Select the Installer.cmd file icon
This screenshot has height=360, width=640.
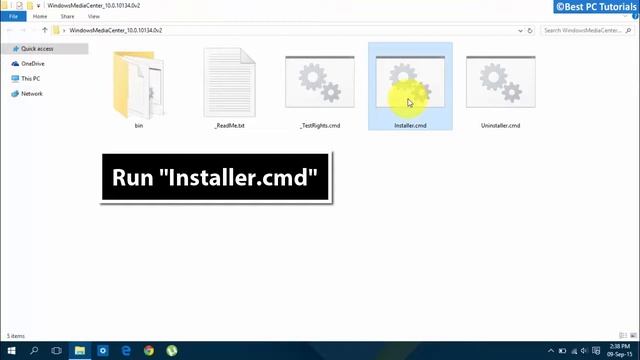[x=410, y=82]
